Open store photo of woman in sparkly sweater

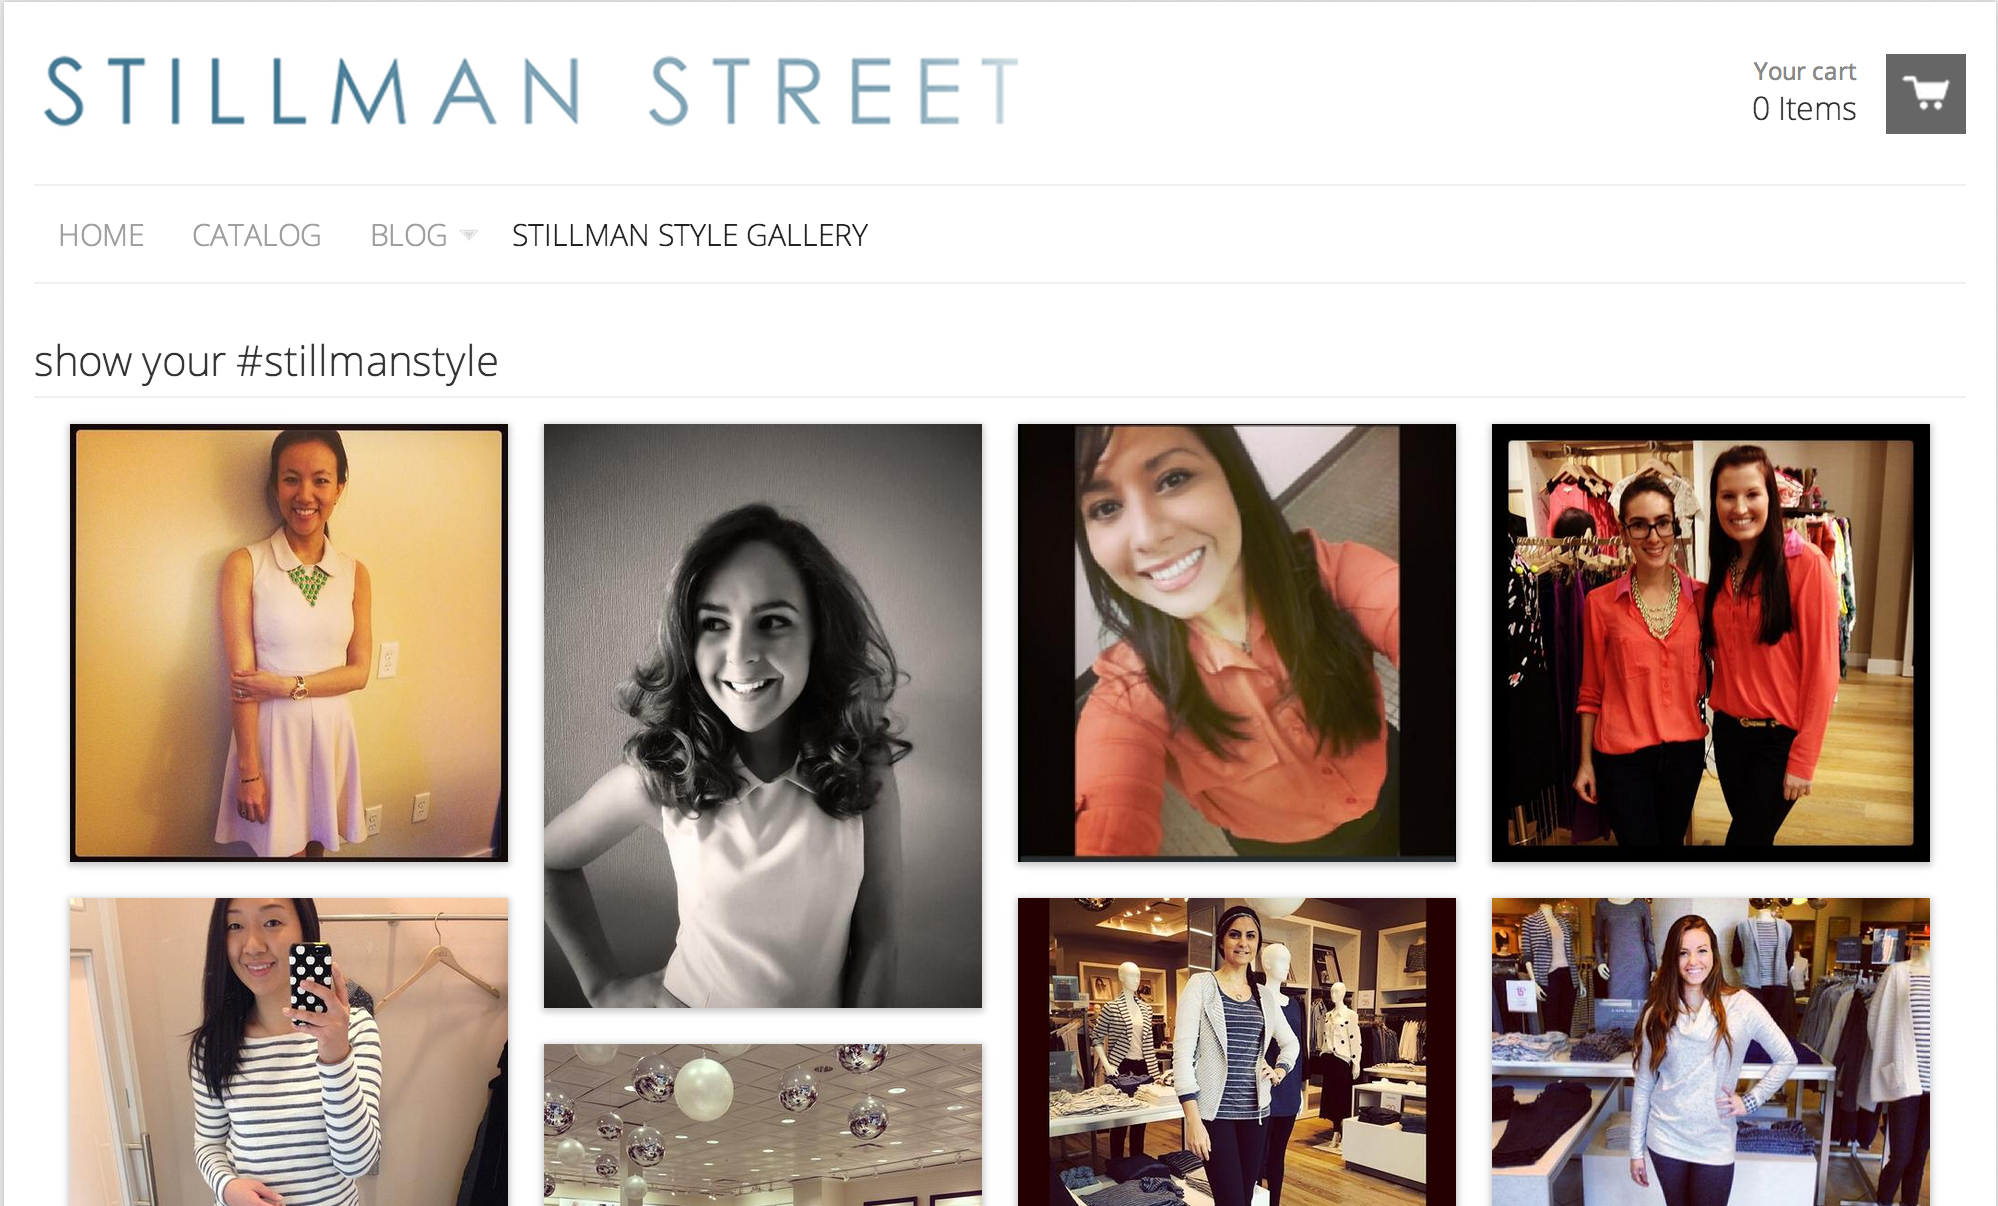coord(1711,1052)
